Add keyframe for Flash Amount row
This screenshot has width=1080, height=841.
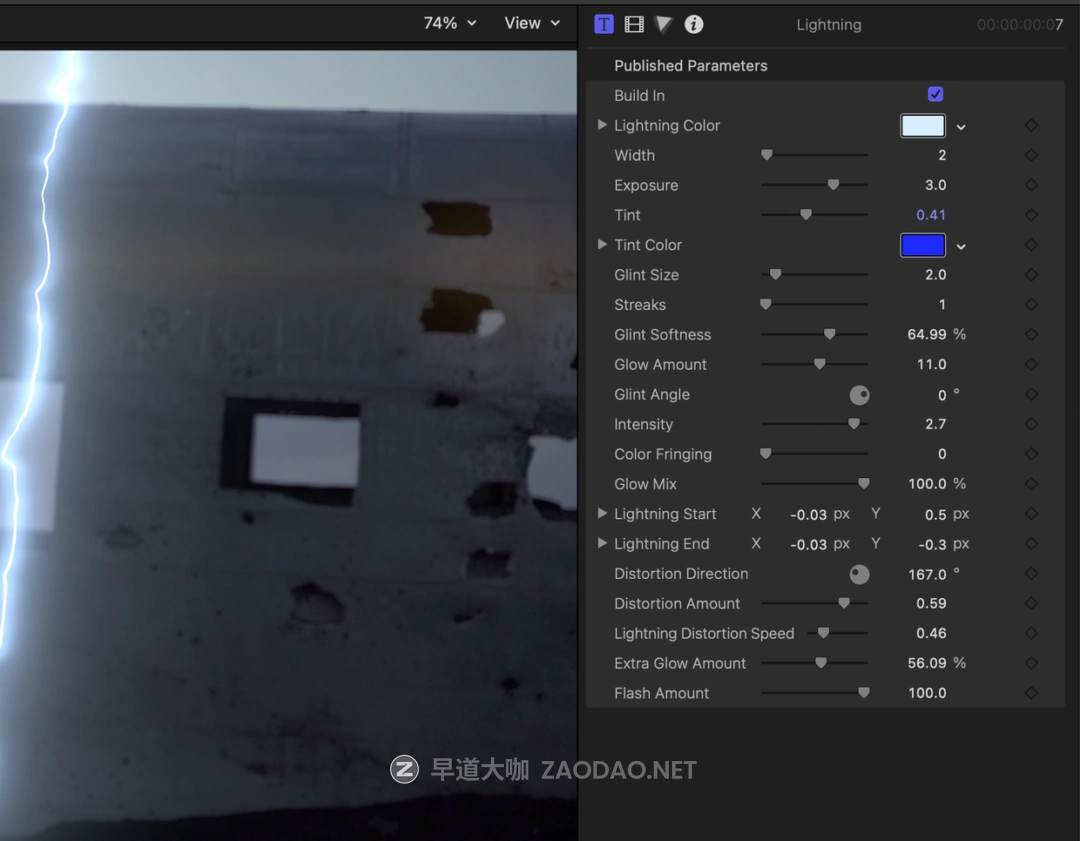(1031, 693)
